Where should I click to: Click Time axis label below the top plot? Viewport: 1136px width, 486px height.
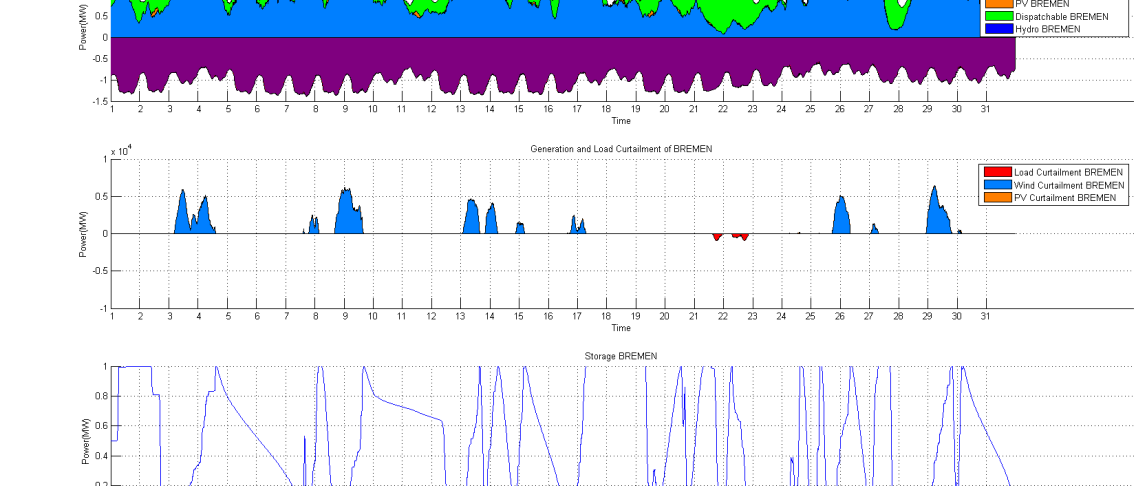[621, 121]
